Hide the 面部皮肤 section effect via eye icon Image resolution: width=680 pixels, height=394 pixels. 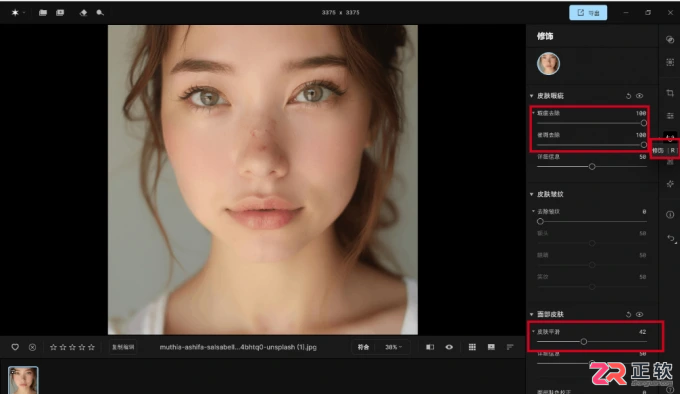click(x=640, y=314)
